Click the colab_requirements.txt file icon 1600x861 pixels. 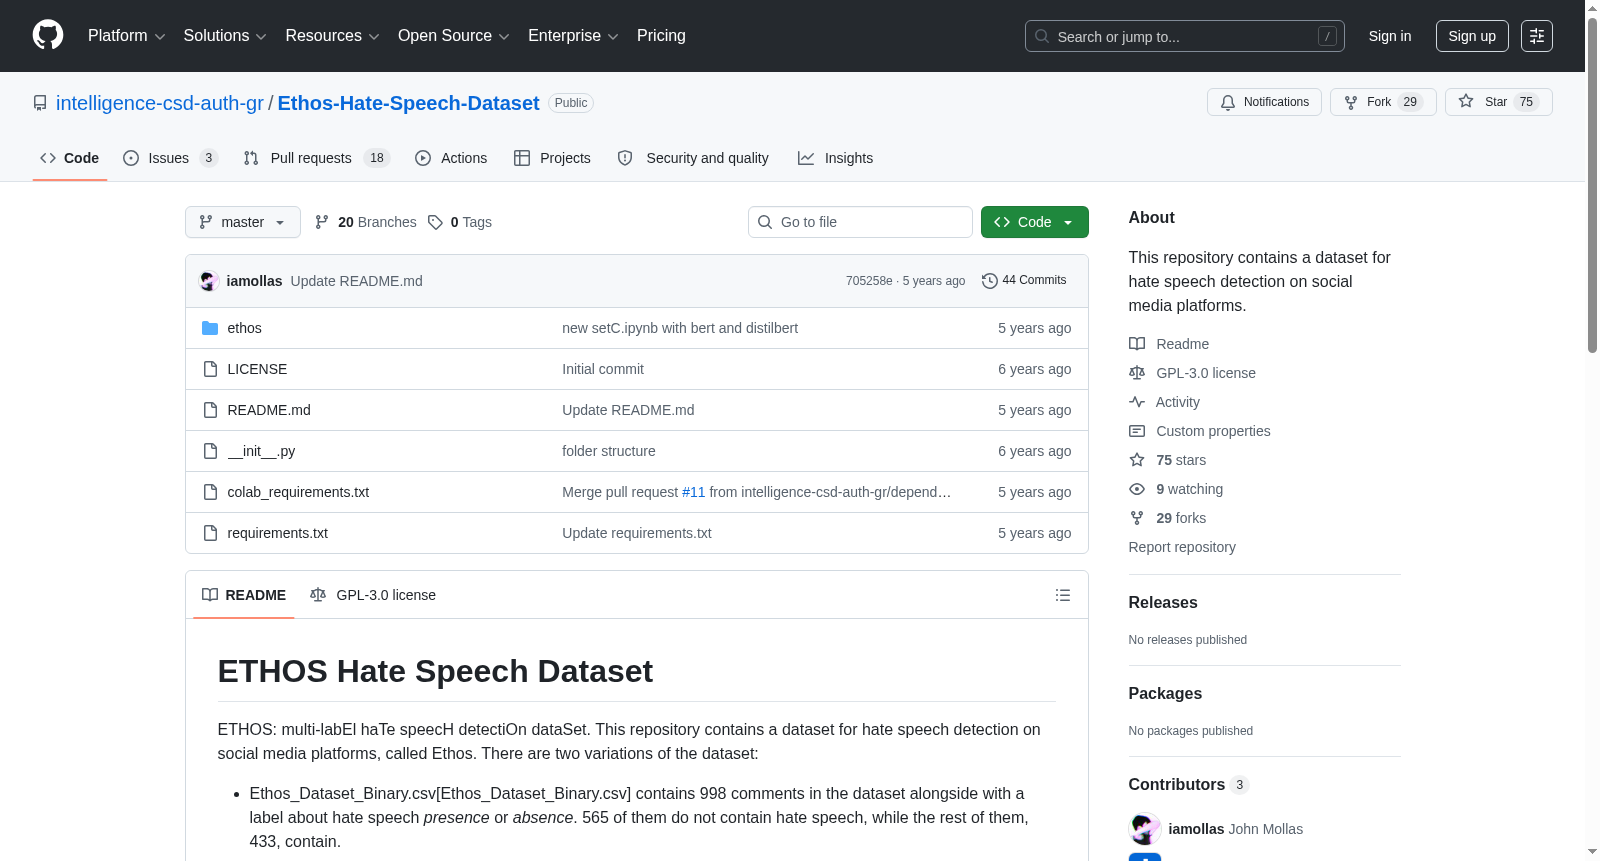[210, 492]
